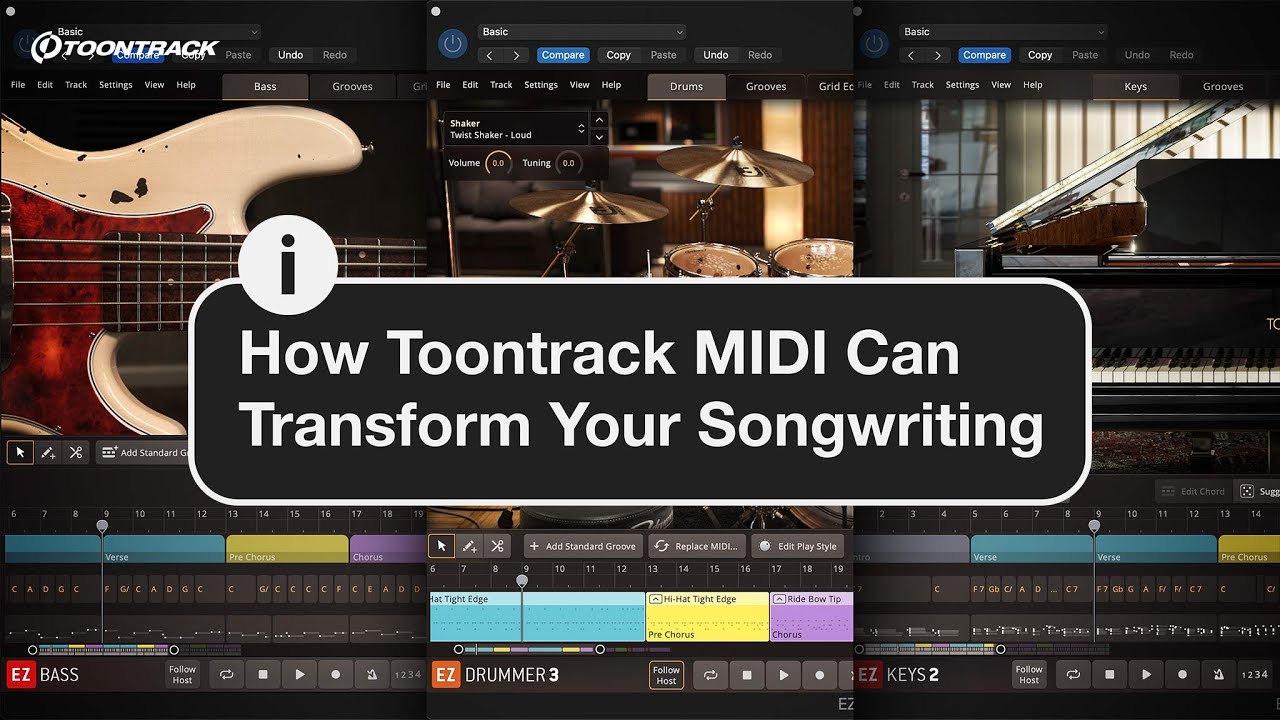The height and width of the screenshot is (720, 1280).
Task: Collapse the Hi-Hat Tight Edge block chevron
Action: pyautogui.click(x=655, y=599)
